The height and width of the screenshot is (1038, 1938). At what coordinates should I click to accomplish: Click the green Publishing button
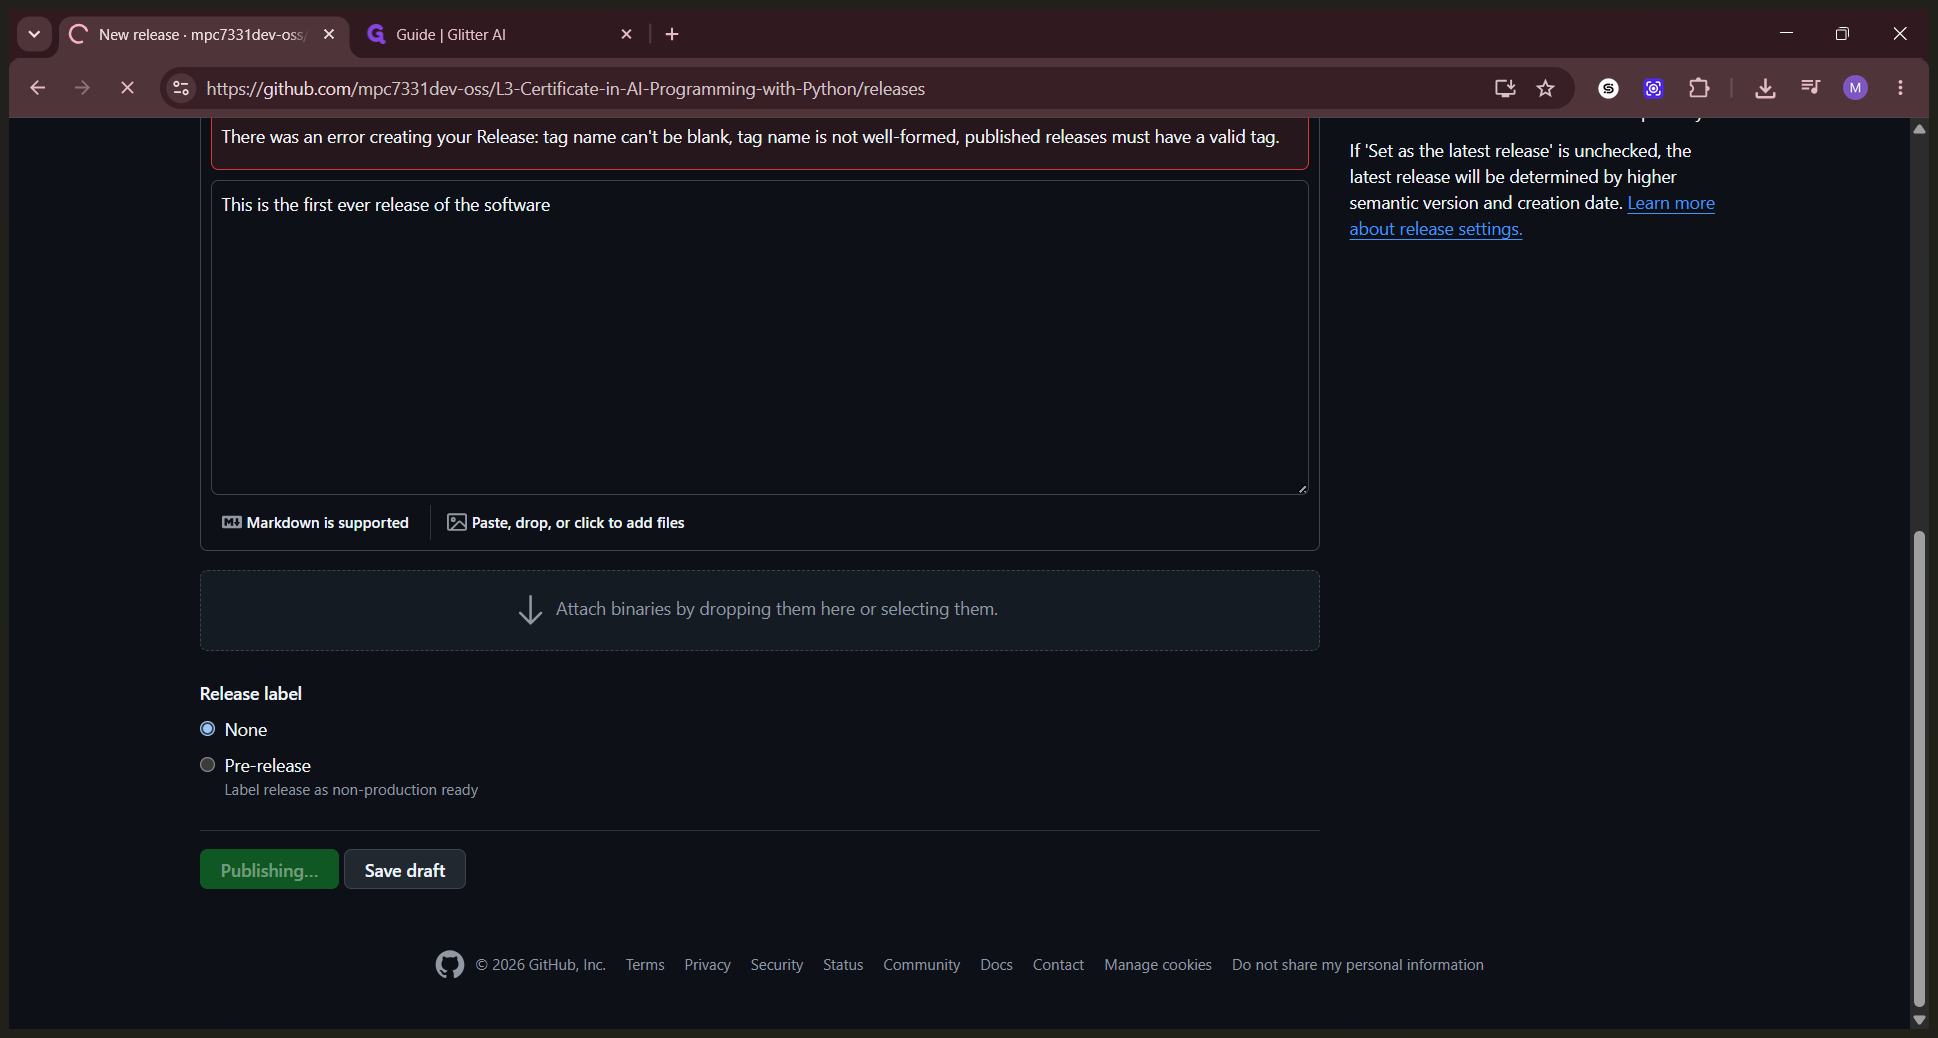coord(269,870)
